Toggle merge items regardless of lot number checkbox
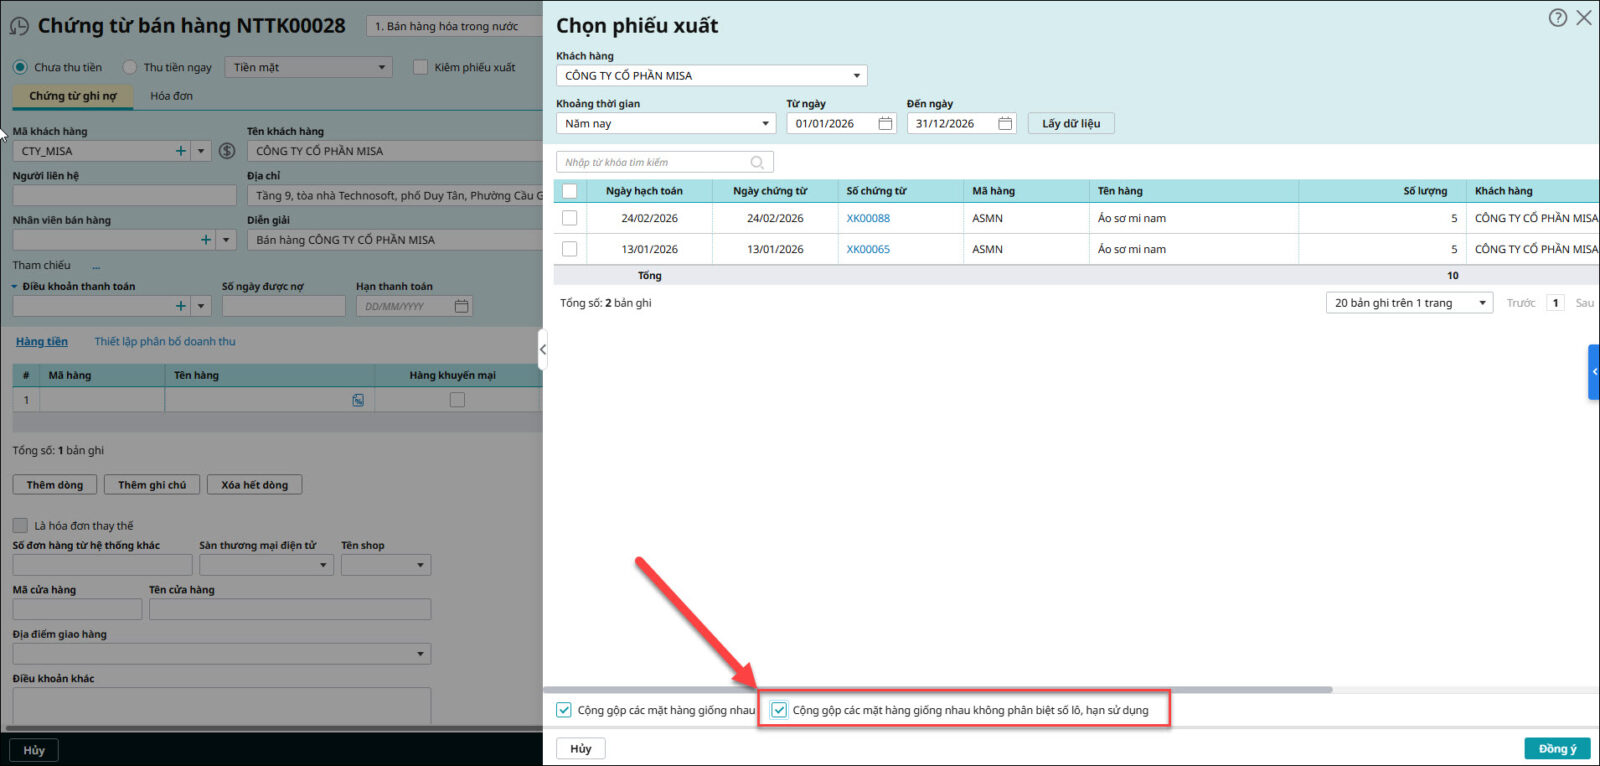This screenshot has width=1600, height=766. pyautogui.click(x=779, y=710)
